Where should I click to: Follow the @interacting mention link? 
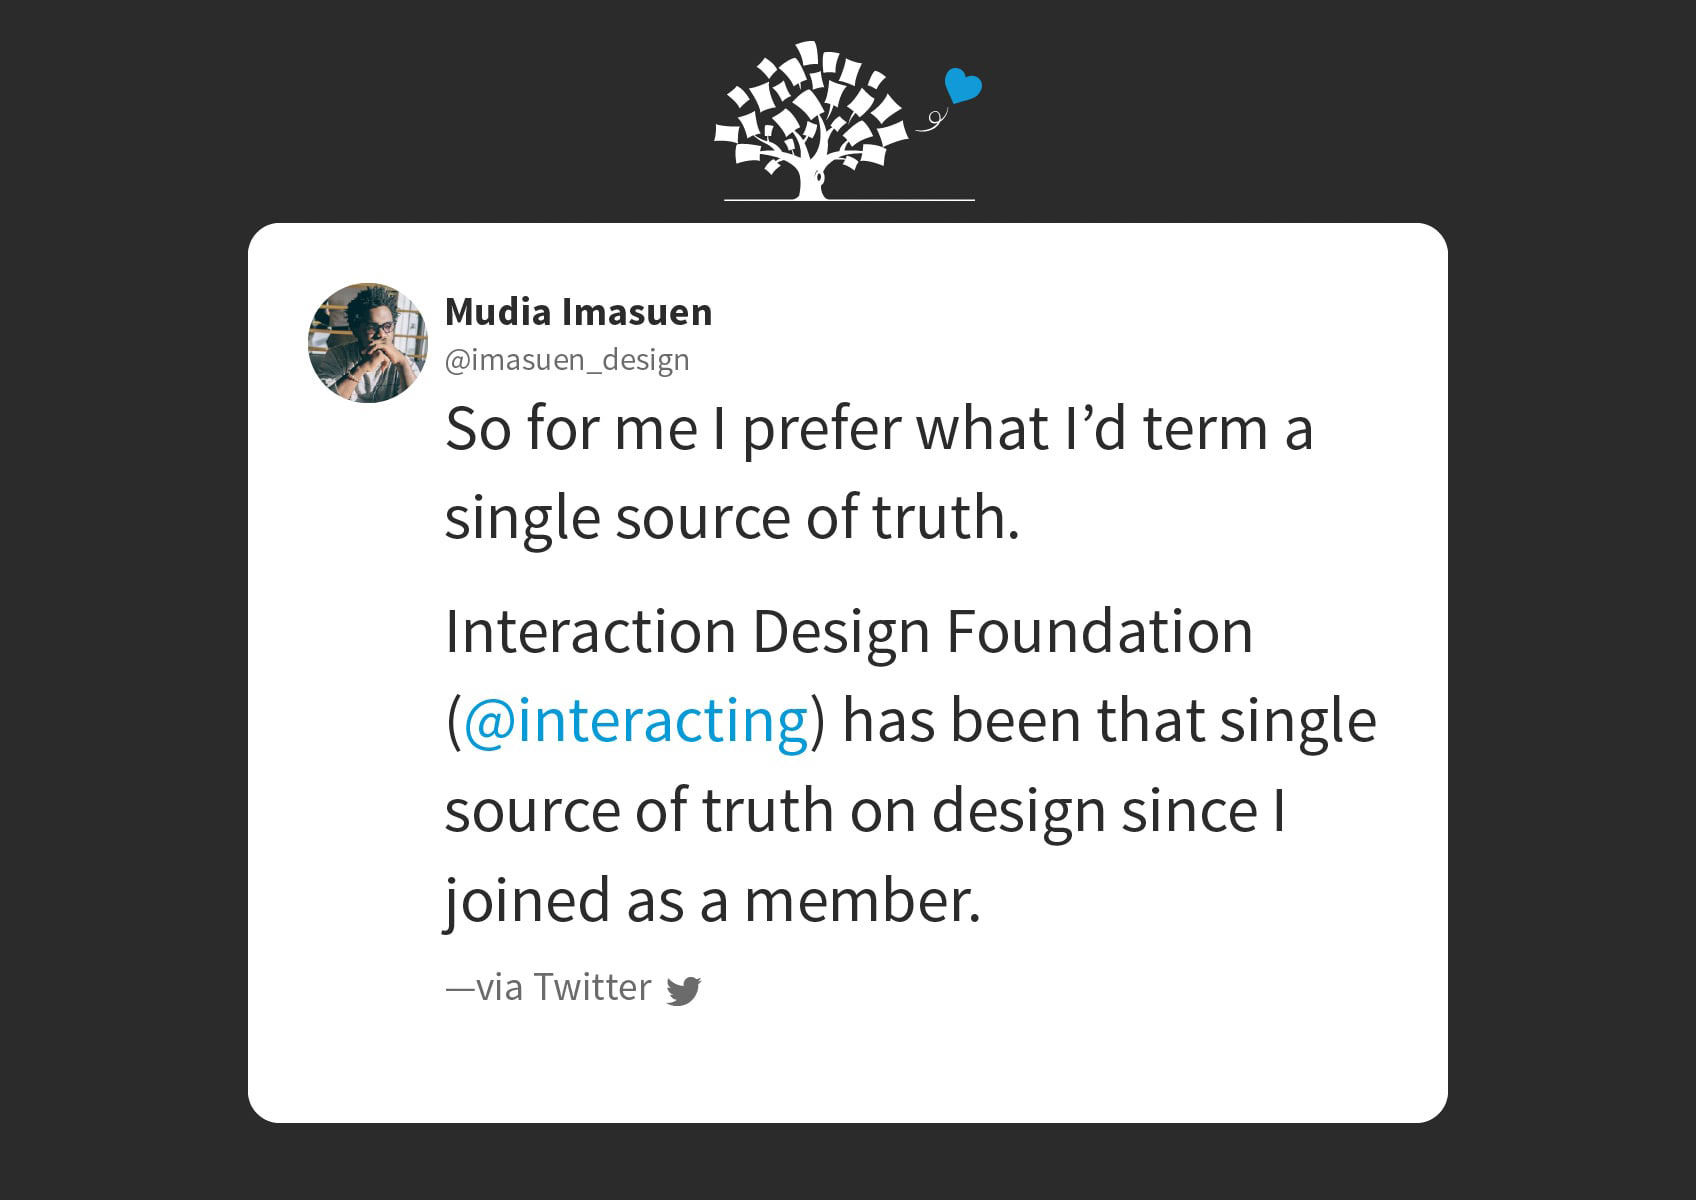pyautogui.click(x=636, y=721)
